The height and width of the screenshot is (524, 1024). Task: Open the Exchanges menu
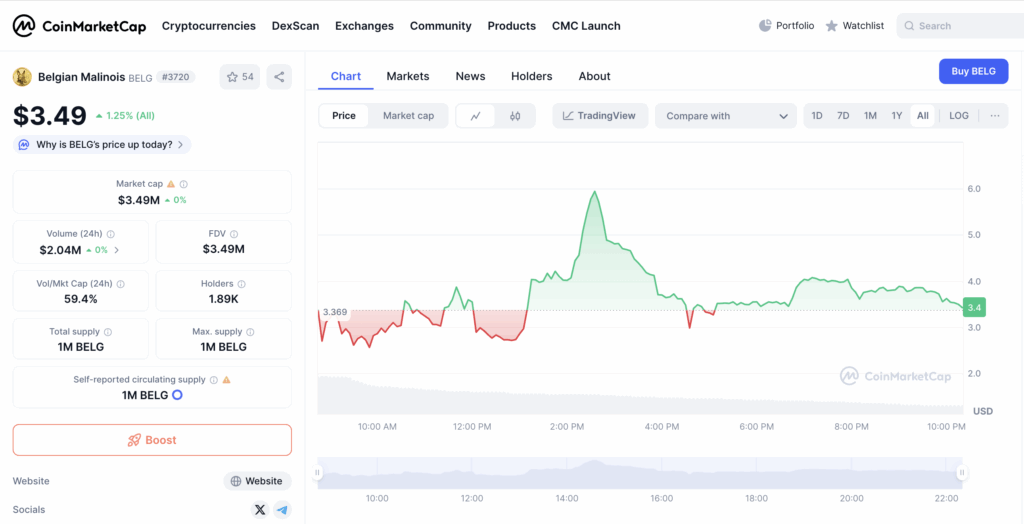[364, 26]
